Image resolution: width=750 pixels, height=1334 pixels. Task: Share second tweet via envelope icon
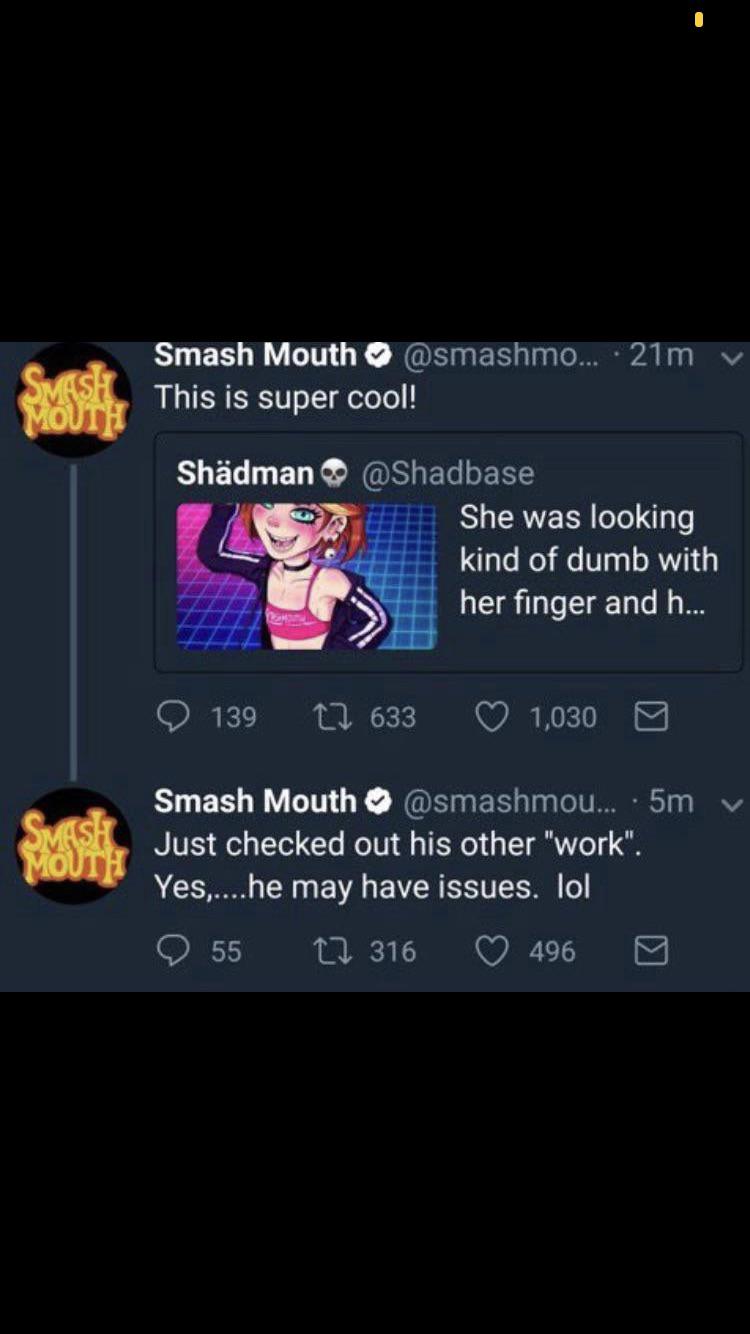pyautogui.click(x=651, y=950)
